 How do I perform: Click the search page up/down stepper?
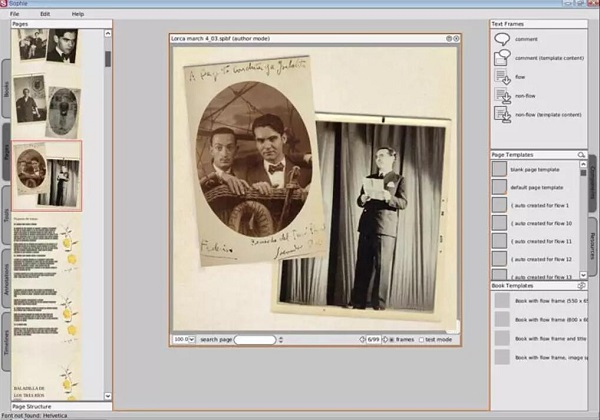pos(281,340)
